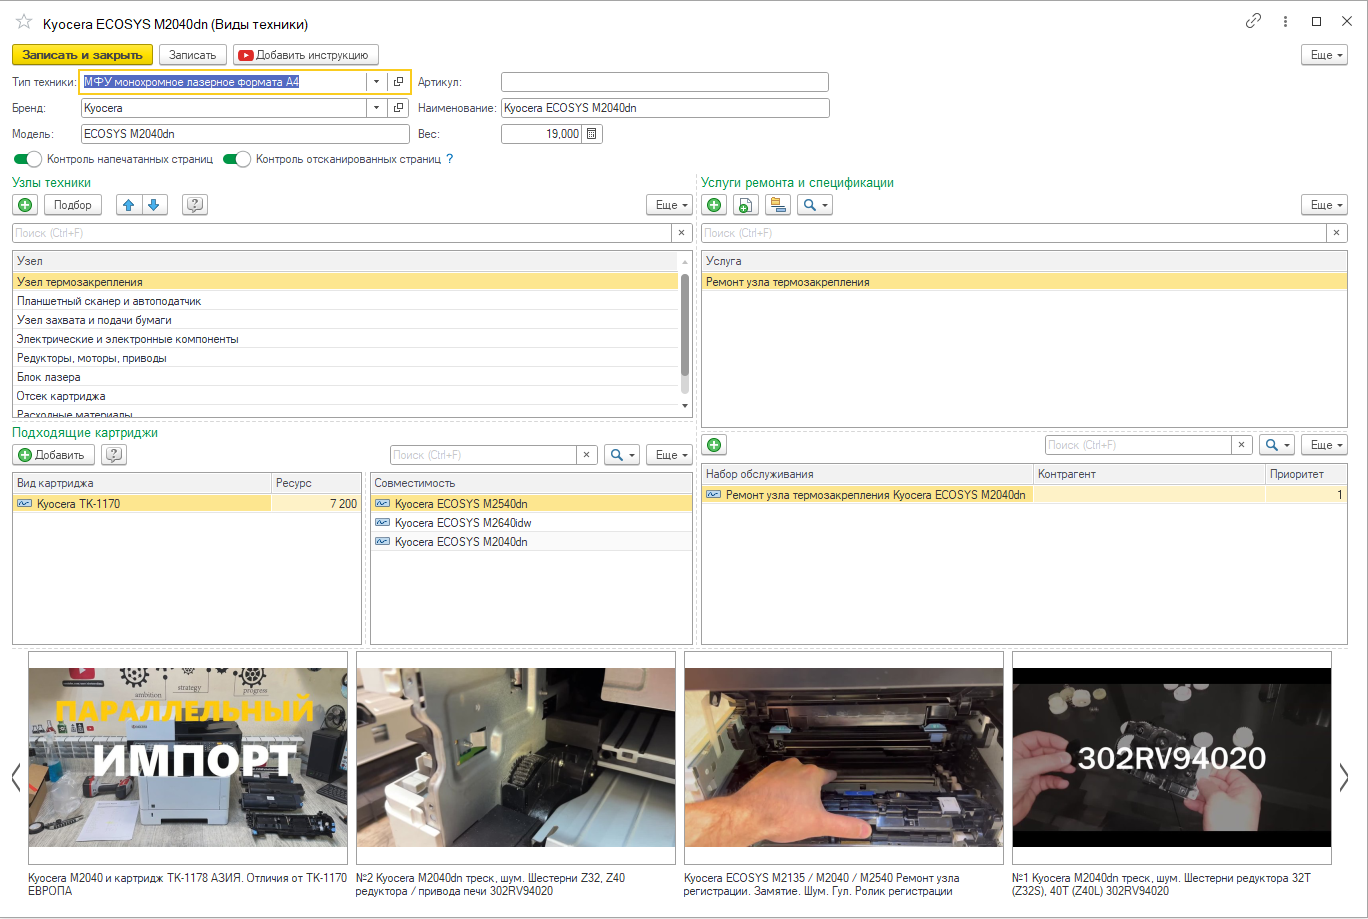Add a new row in Узлы техники

[x=25, y=205]
